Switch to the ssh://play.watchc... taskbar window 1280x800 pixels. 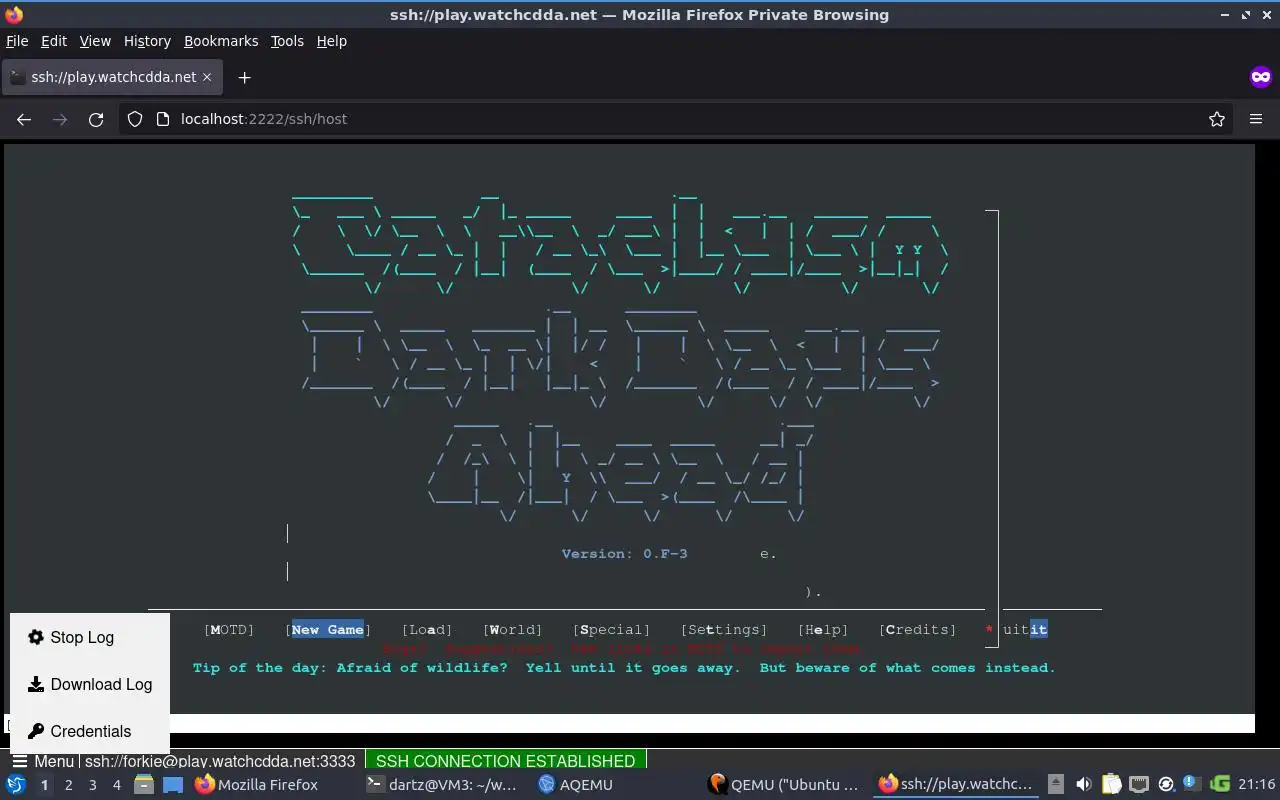pos(955,784)
